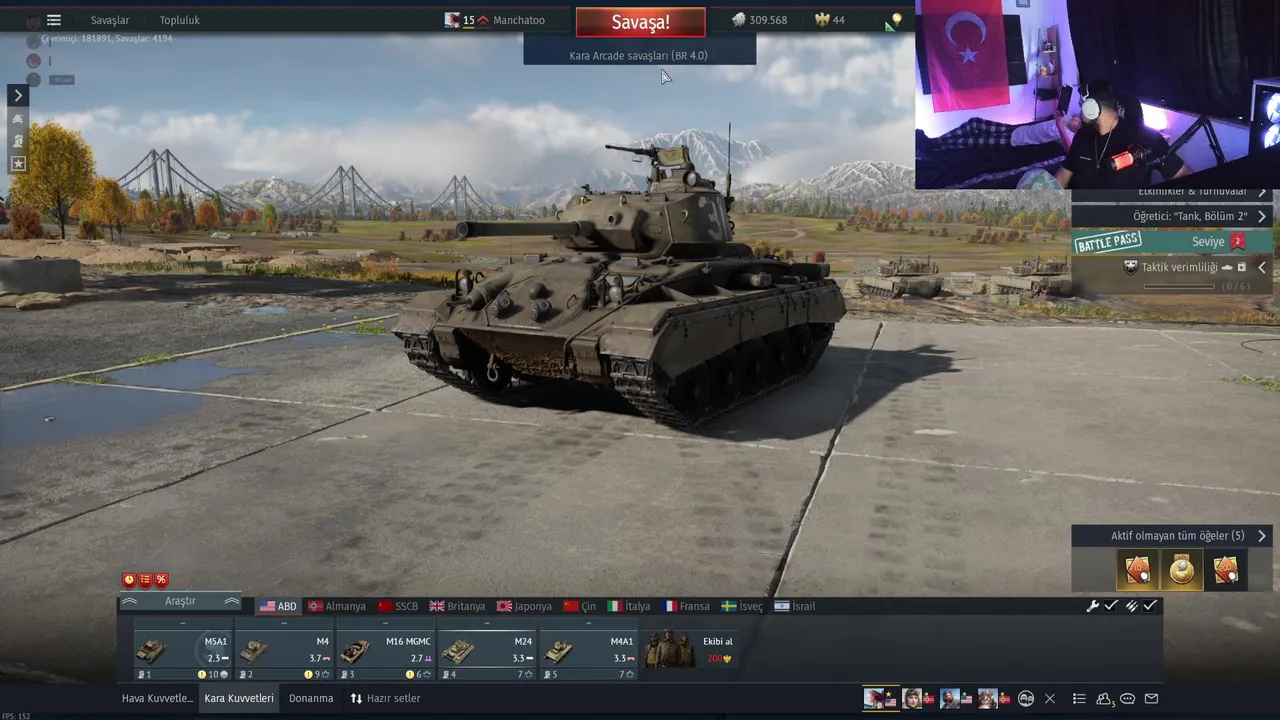Open the Savaşlar menu
Screen dimensions: 1280x720
point(110,20)
